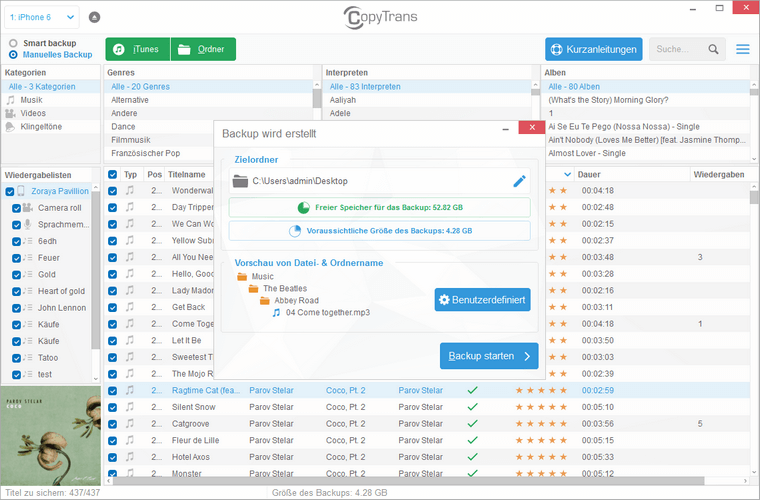Click The Beatles folder icon in preview
Screen dimensions: 760x500
pyautogui.click(x=253, y=289)
